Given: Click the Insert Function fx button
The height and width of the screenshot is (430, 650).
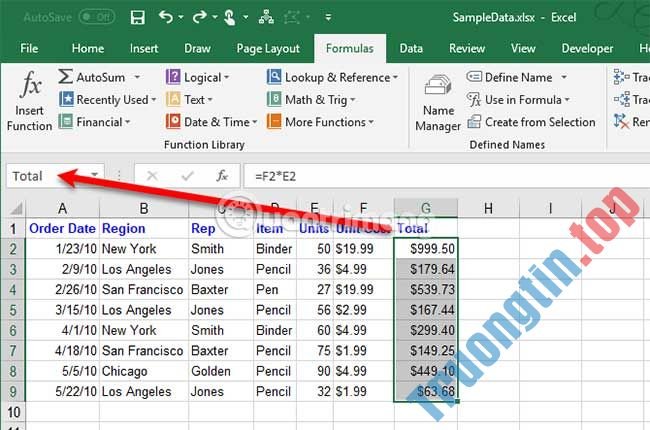Looking at the screenshot, I should pos(30,101).
